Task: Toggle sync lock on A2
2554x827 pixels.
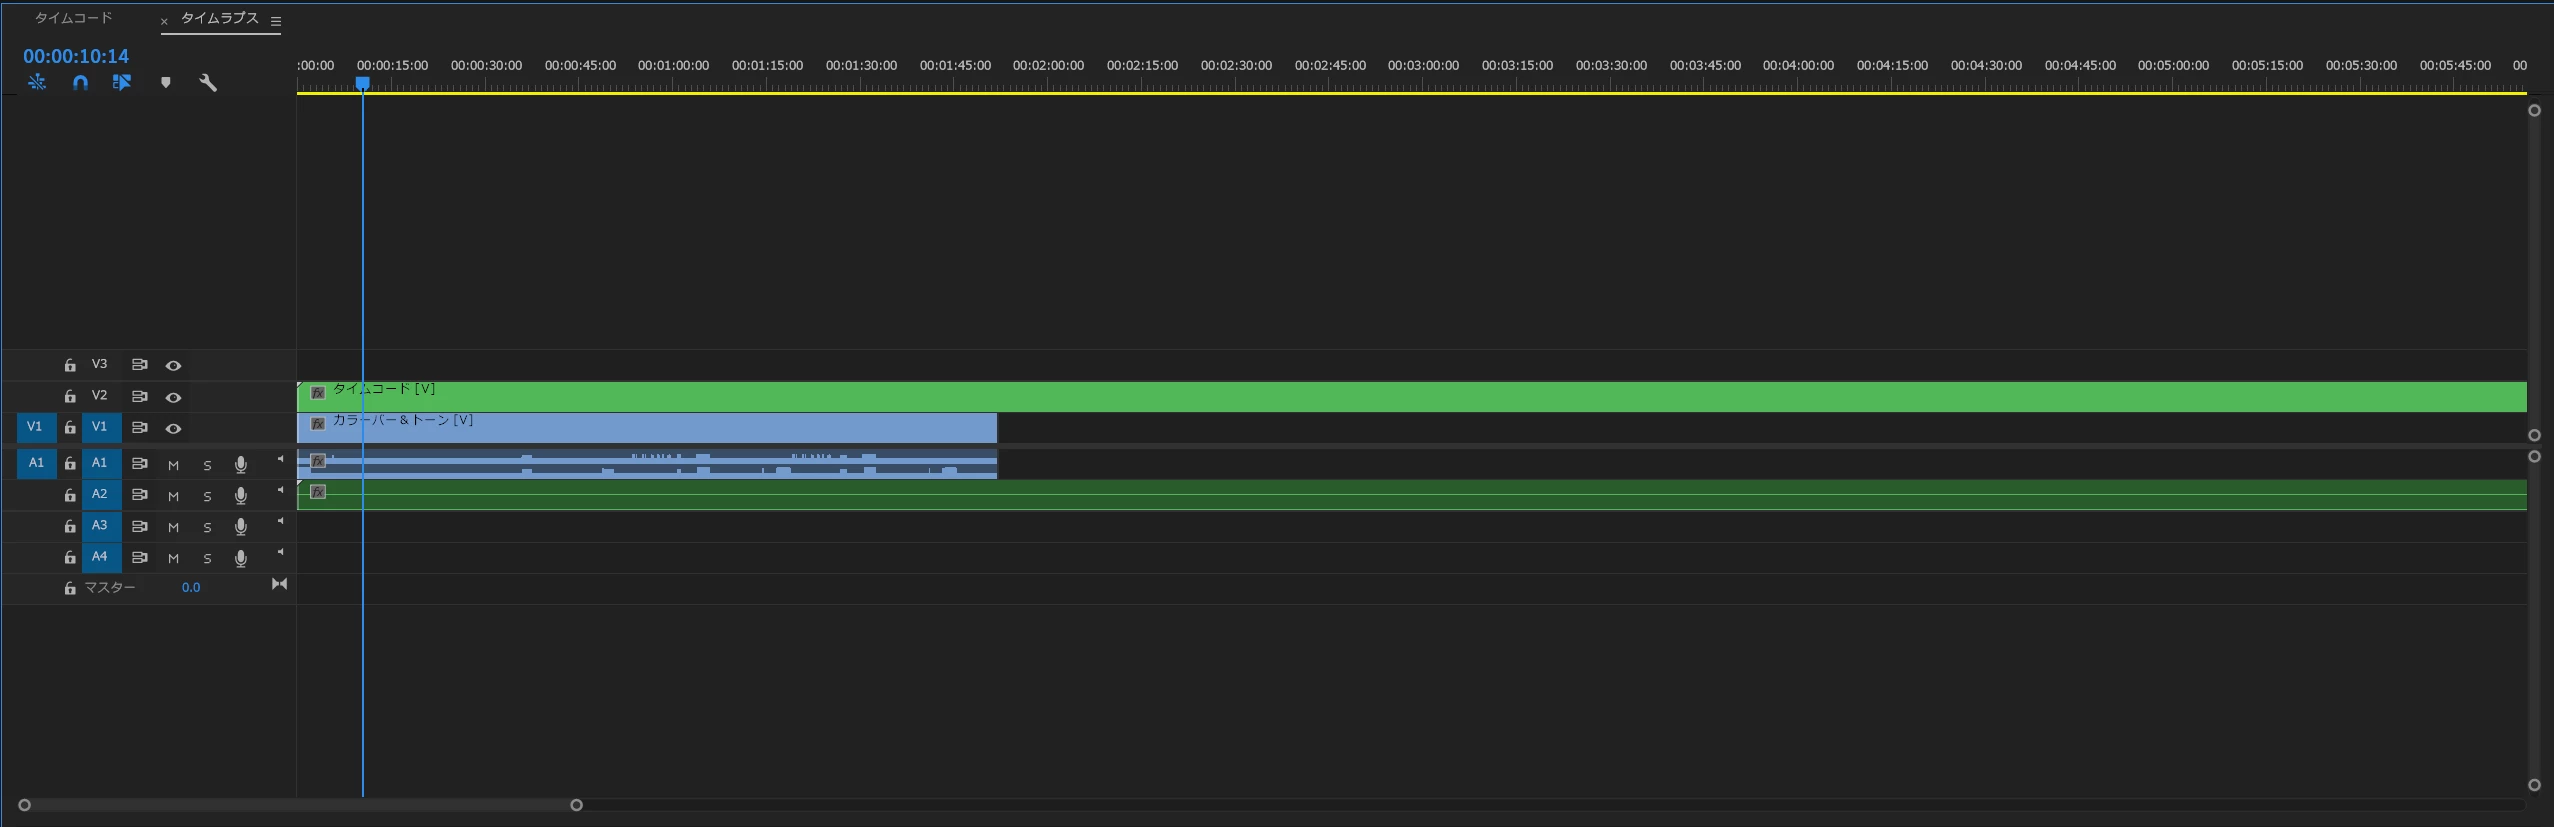Action: [140, 494]
